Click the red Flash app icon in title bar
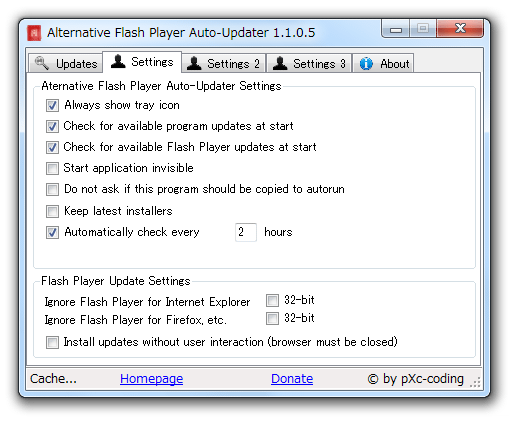Image resolution: width=513 pixels, height=421 pixels. coord(34,33)
